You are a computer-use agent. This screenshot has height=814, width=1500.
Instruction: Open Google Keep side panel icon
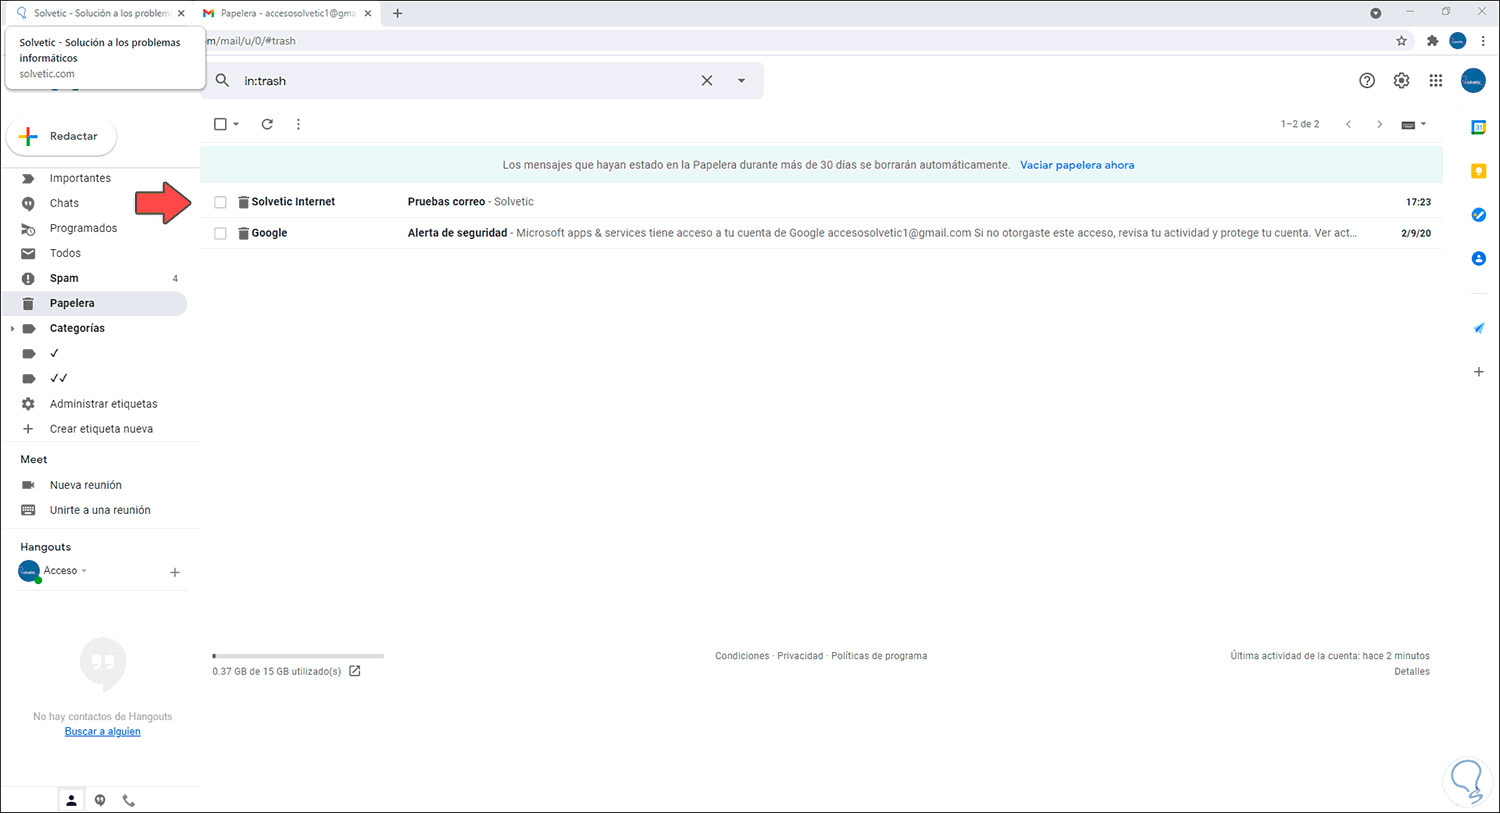coord(1479,171)
